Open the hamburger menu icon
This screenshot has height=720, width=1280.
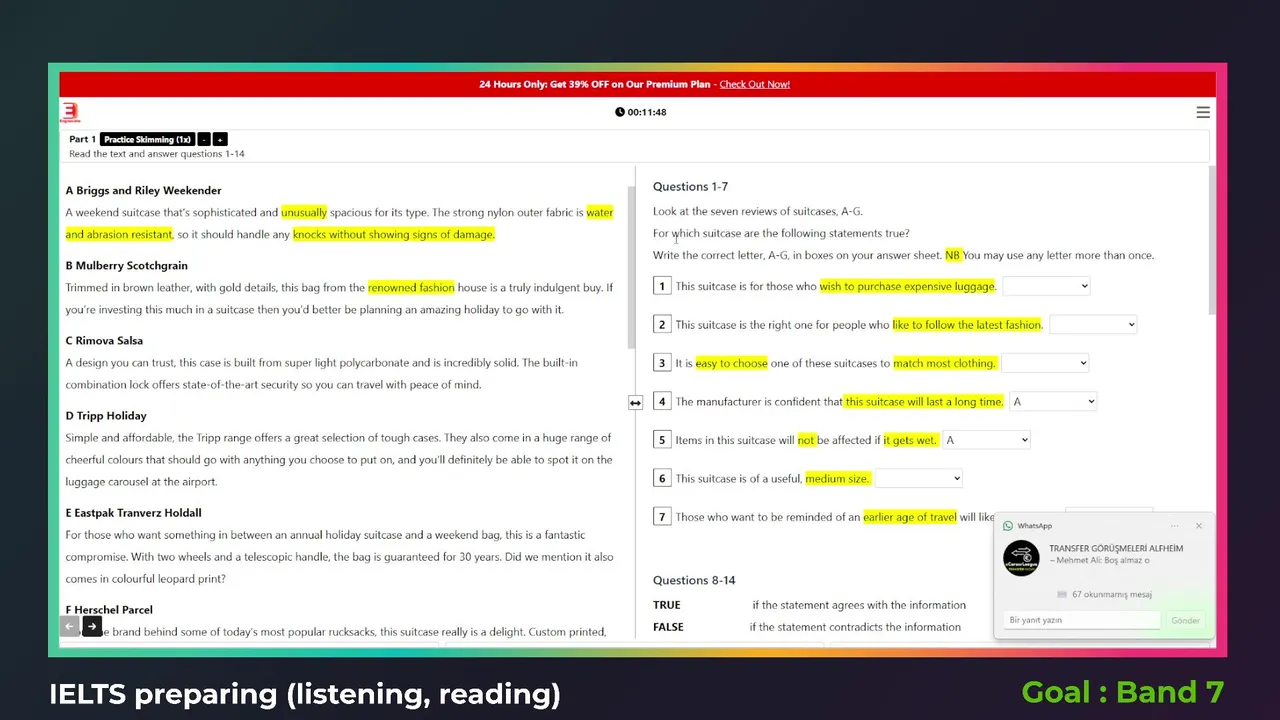[x=1203, y=112]
